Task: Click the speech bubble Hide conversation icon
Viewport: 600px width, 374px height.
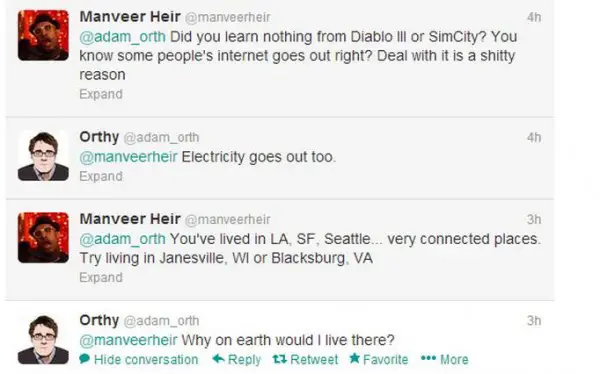Action: [85, 359]
